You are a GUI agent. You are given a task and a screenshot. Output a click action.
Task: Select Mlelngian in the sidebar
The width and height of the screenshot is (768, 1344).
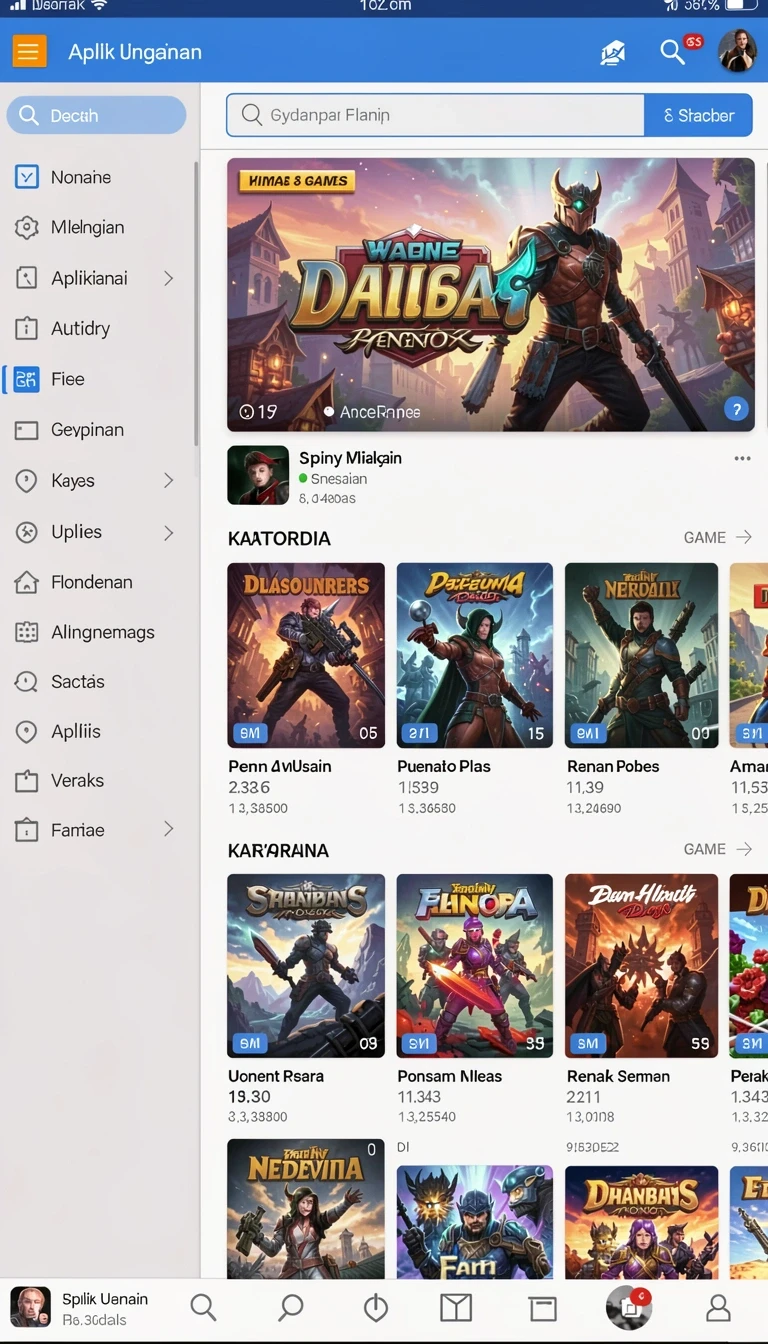point(98,227)
